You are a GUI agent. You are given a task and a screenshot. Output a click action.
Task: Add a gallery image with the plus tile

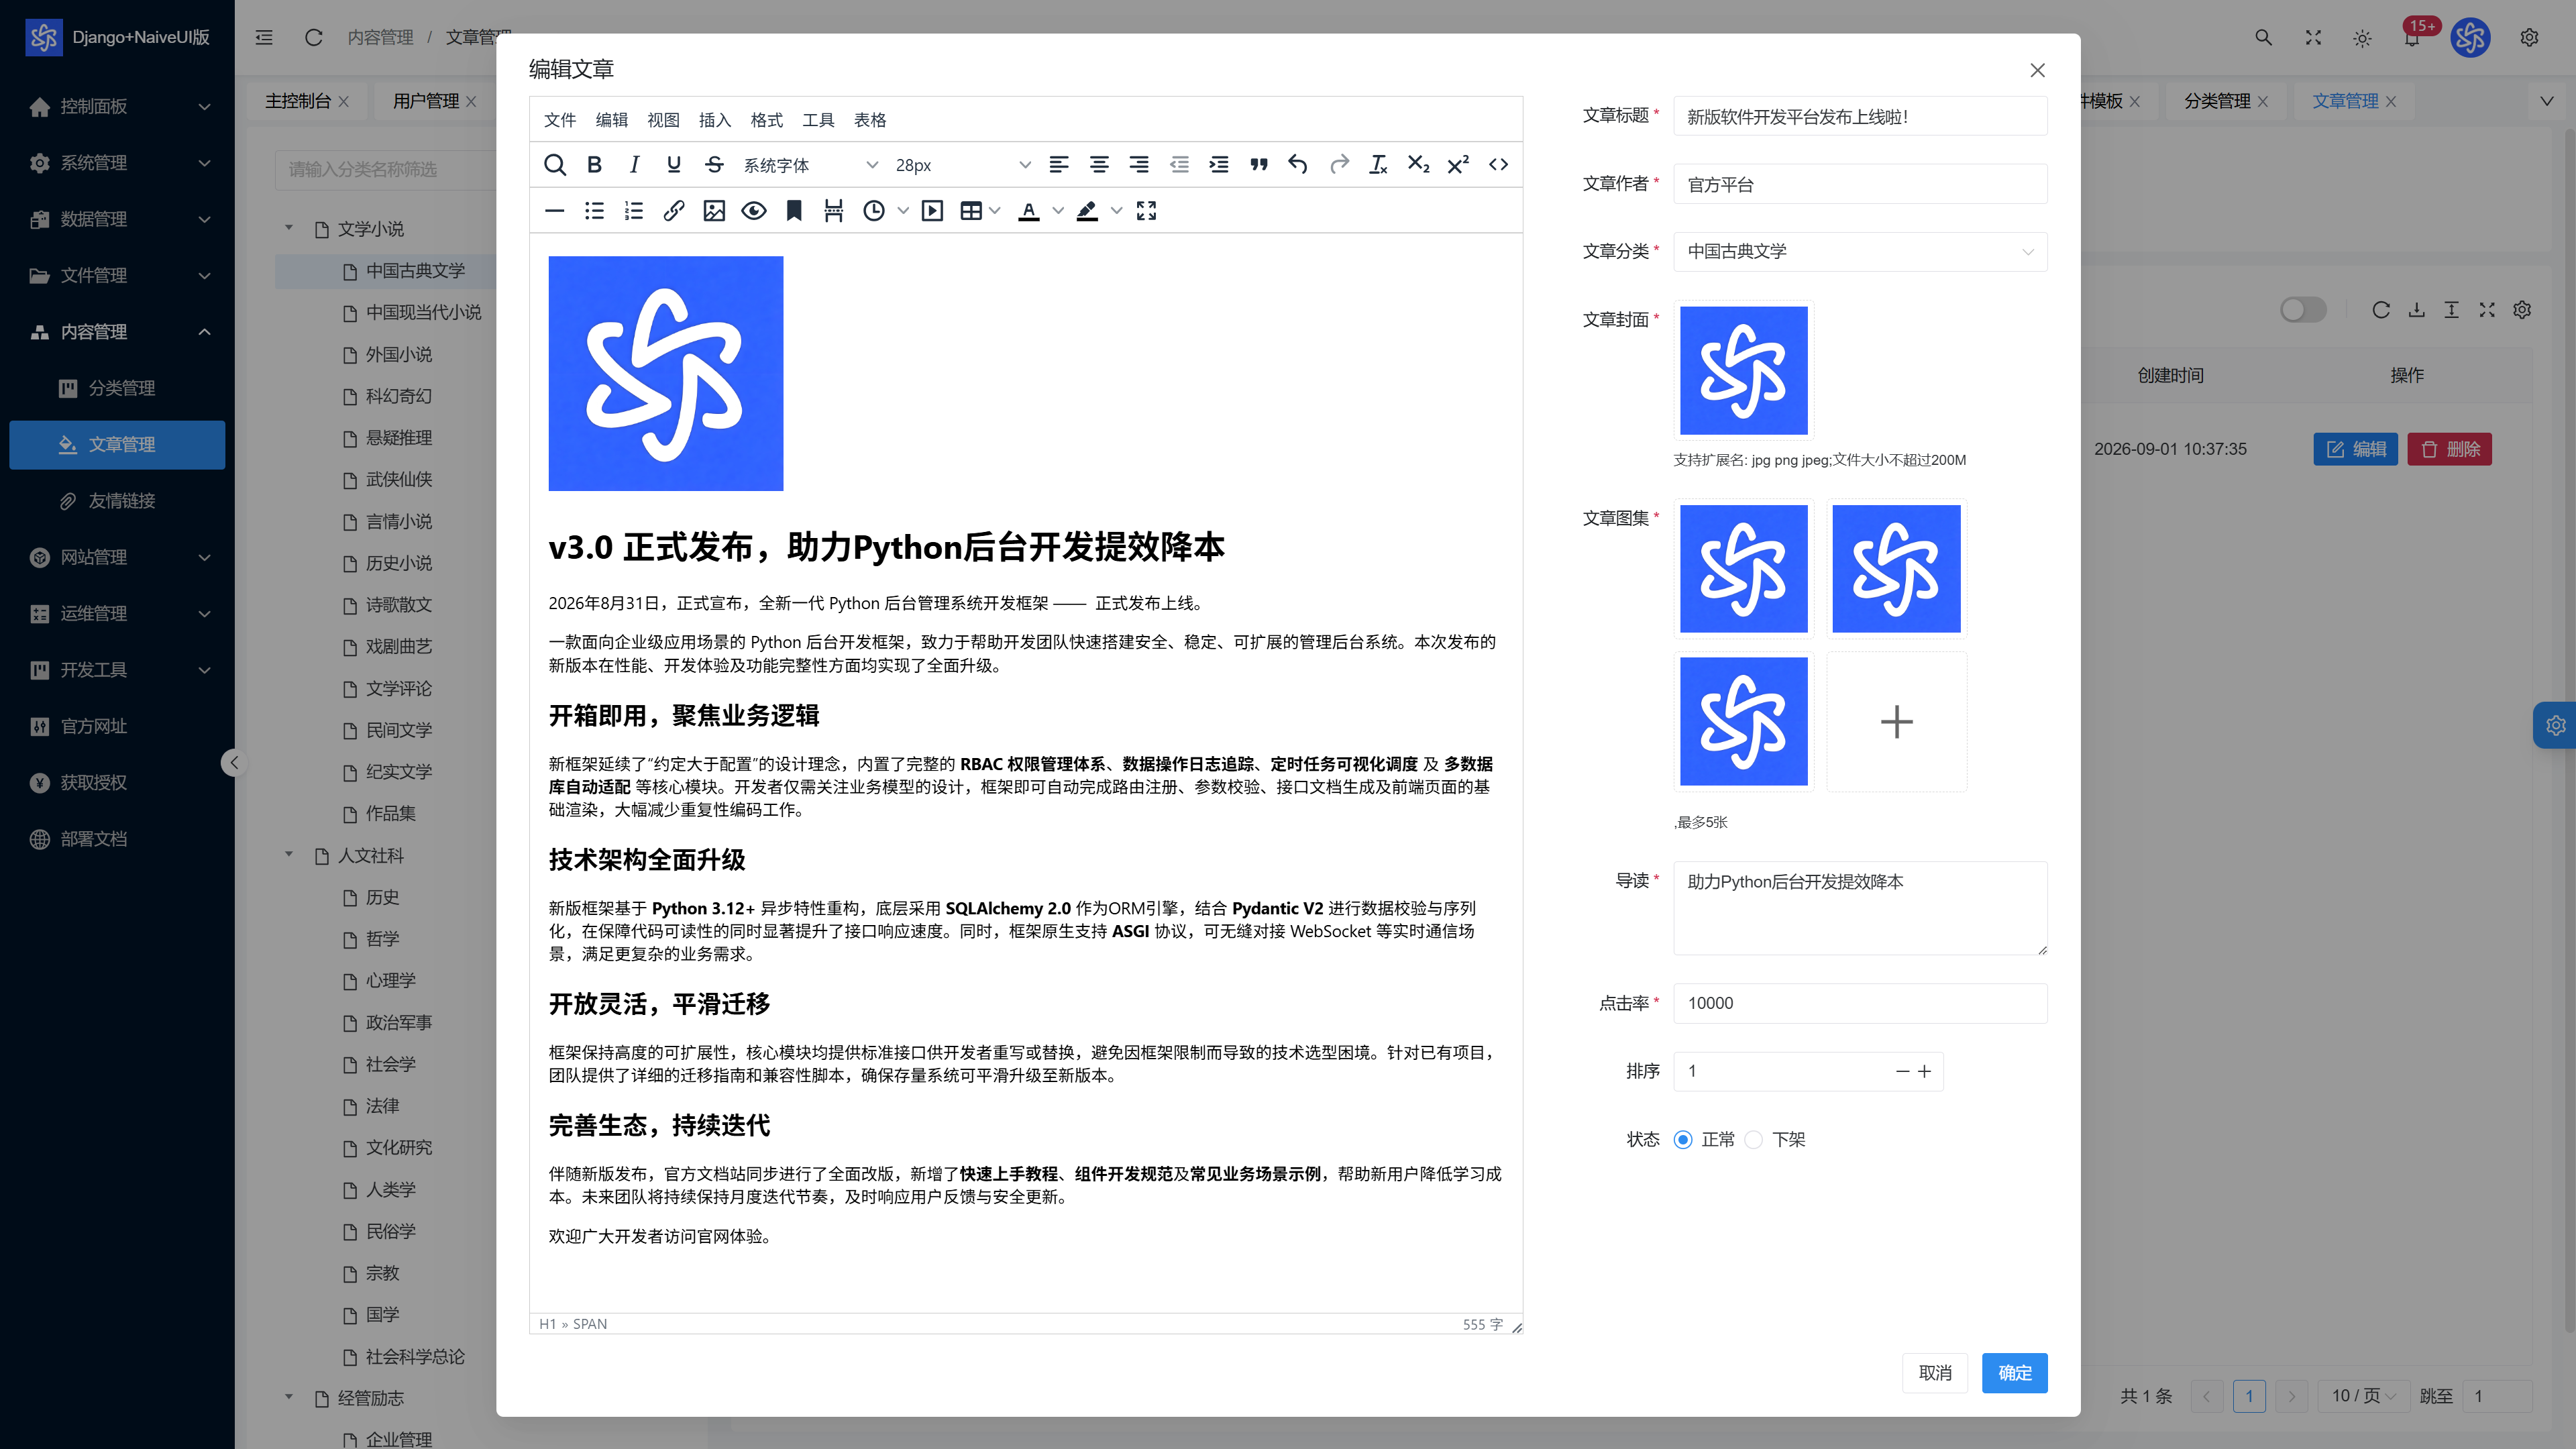[x=1897, y=722]
